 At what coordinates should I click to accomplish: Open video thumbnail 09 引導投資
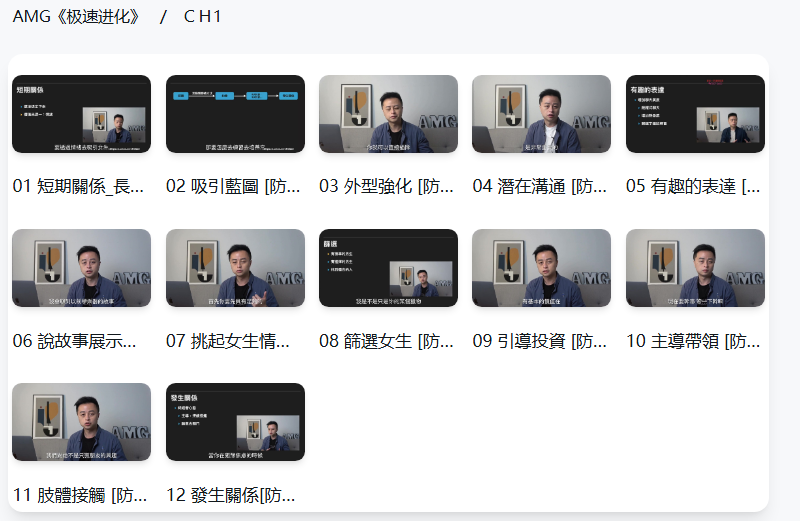(x=541, y=268)
